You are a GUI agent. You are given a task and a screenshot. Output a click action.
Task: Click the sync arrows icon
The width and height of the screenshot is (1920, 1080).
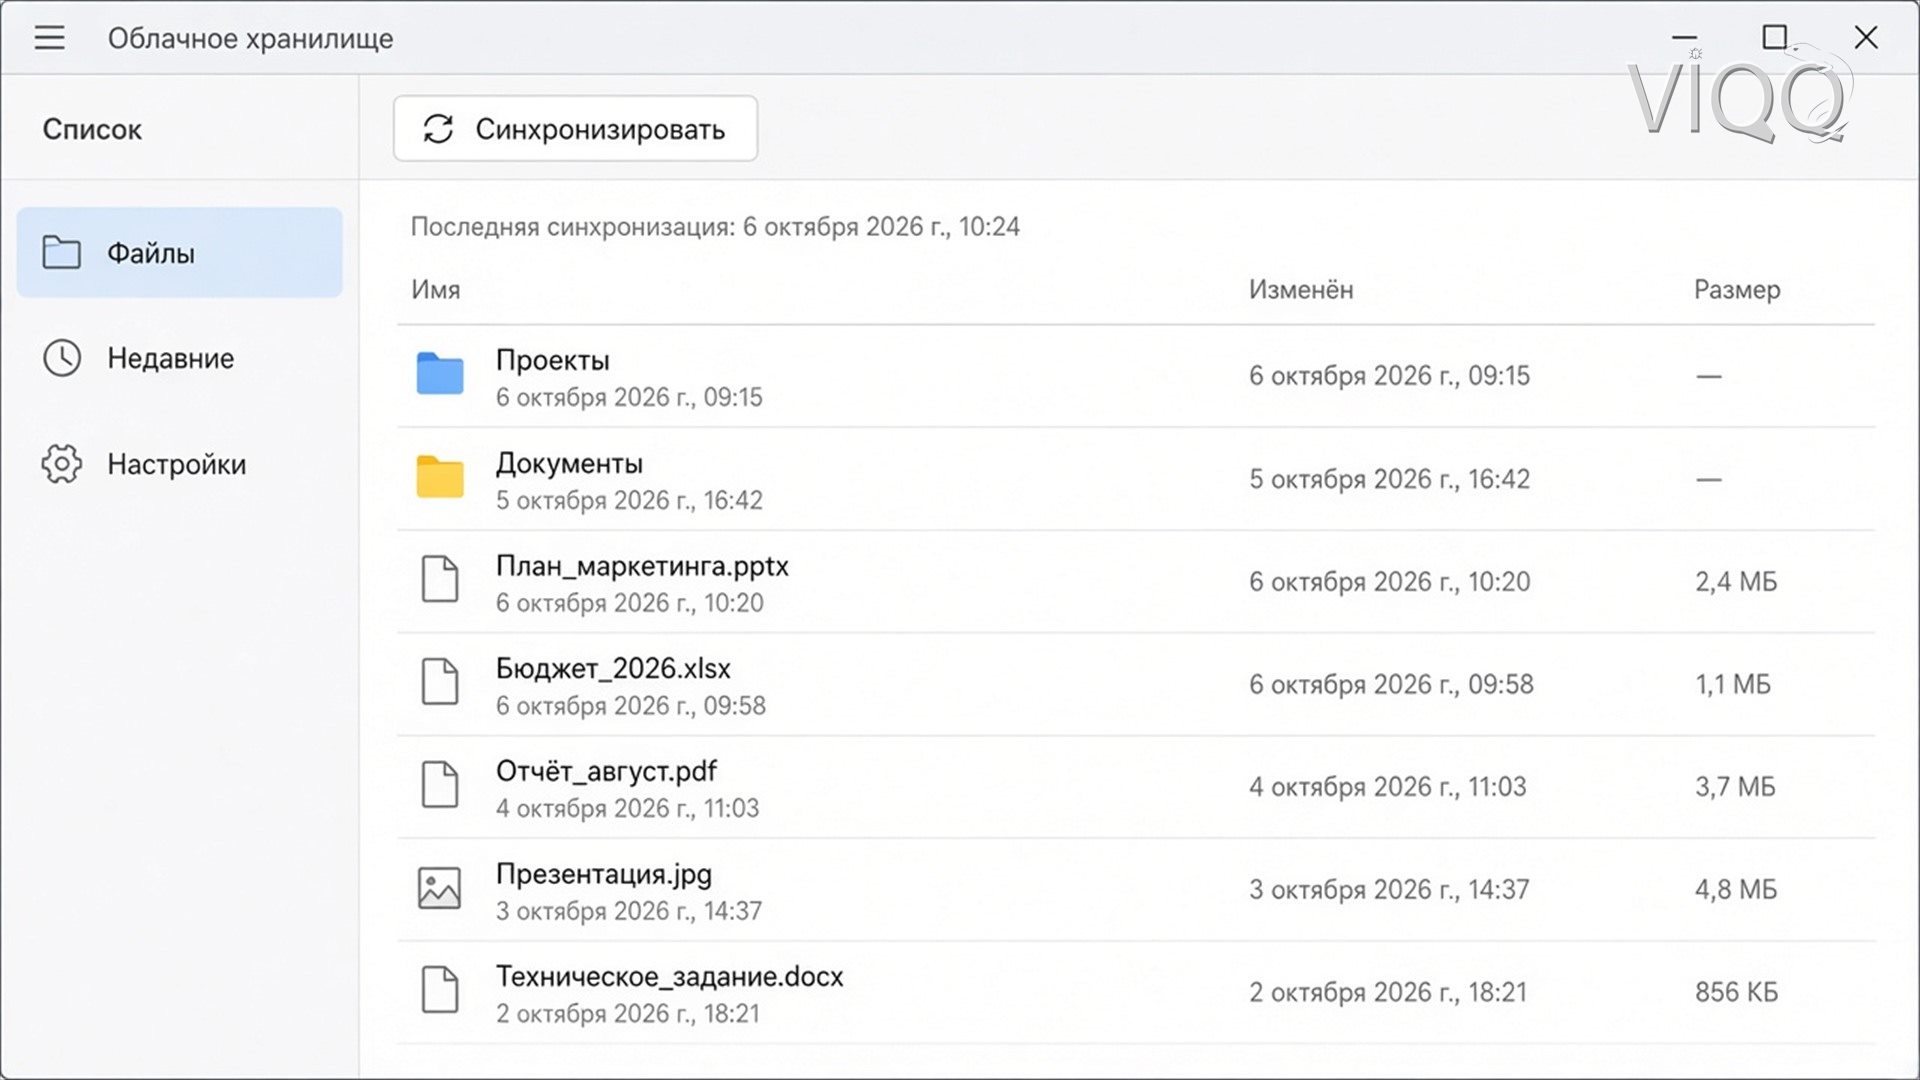tap(438, 129)
